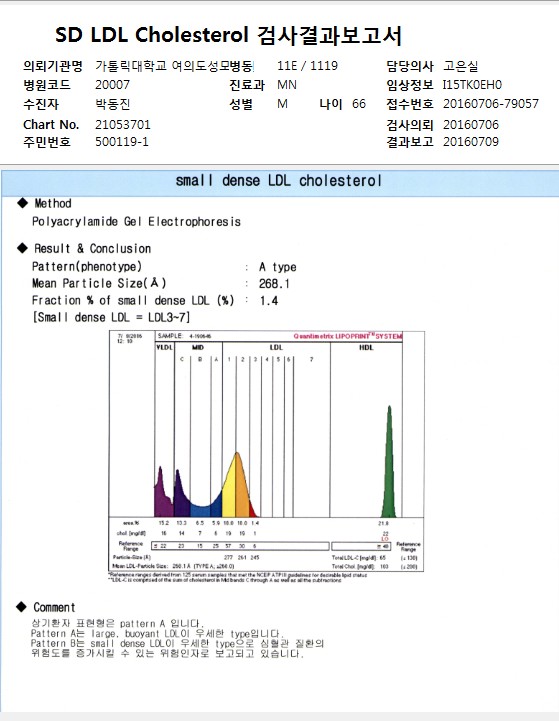Click the diamond bullet beside Method
The height and width of the screenshot is (721, 559).
23,203
